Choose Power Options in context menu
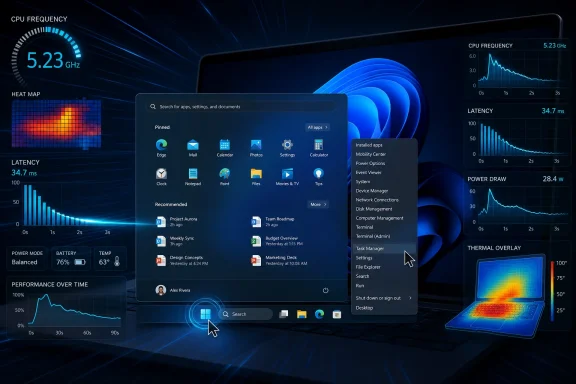The width and height of the screenshot is (576, 384). [x=370, y=164]
